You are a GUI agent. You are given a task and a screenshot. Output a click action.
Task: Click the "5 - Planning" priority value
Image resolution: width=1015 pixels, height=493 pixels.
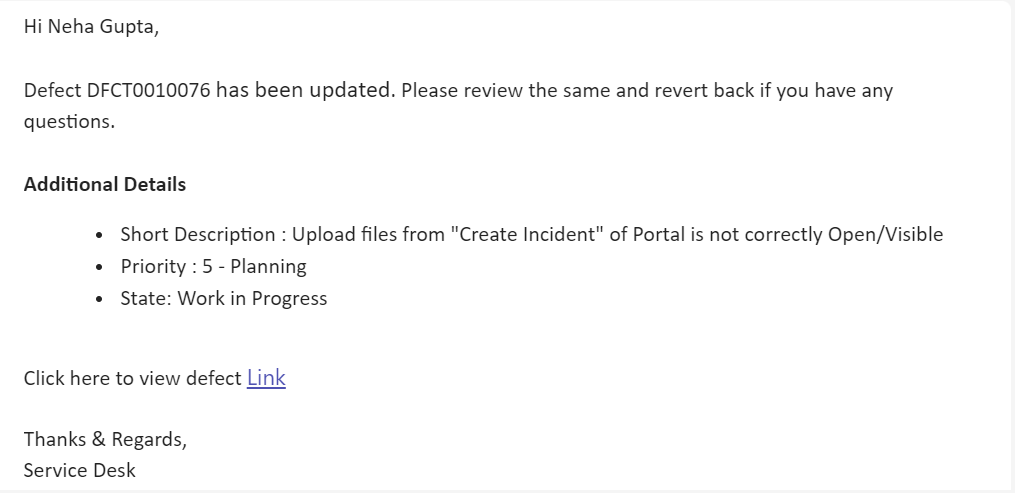(x=254, y=267)
